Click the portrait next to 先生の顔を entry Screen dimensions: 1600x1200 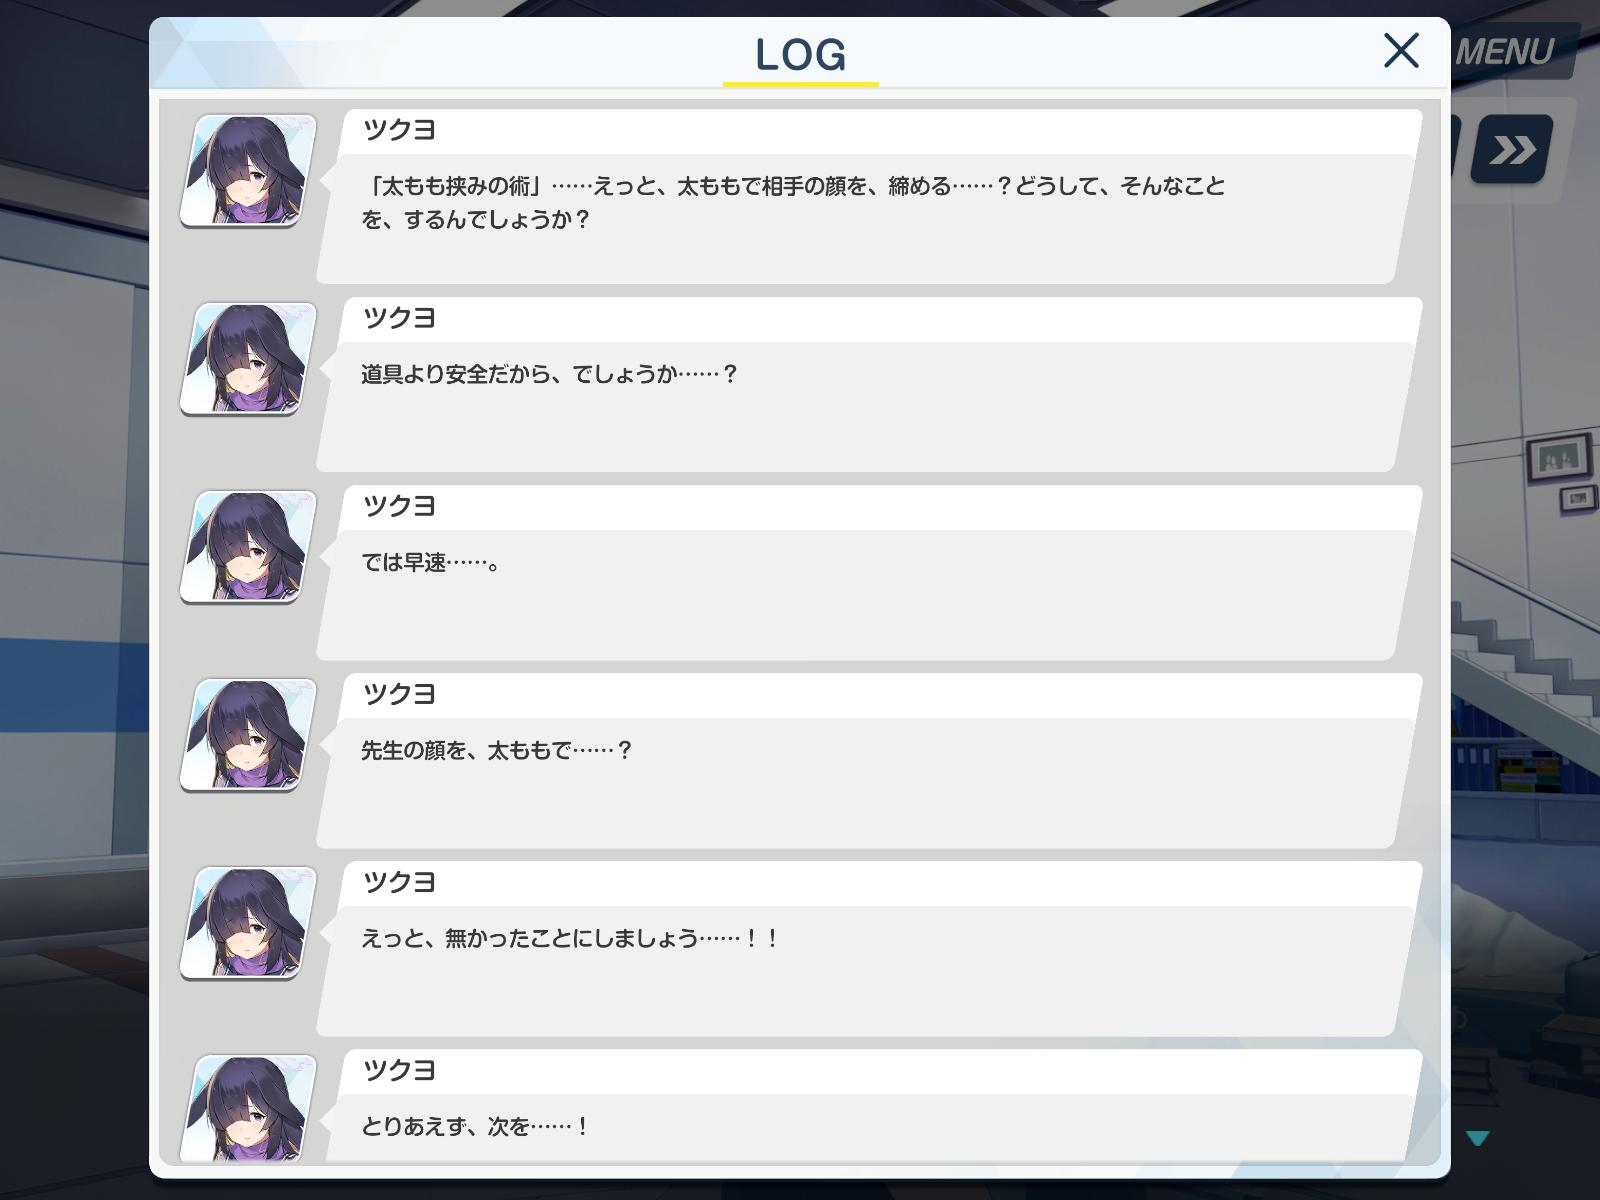click(248, 735)
